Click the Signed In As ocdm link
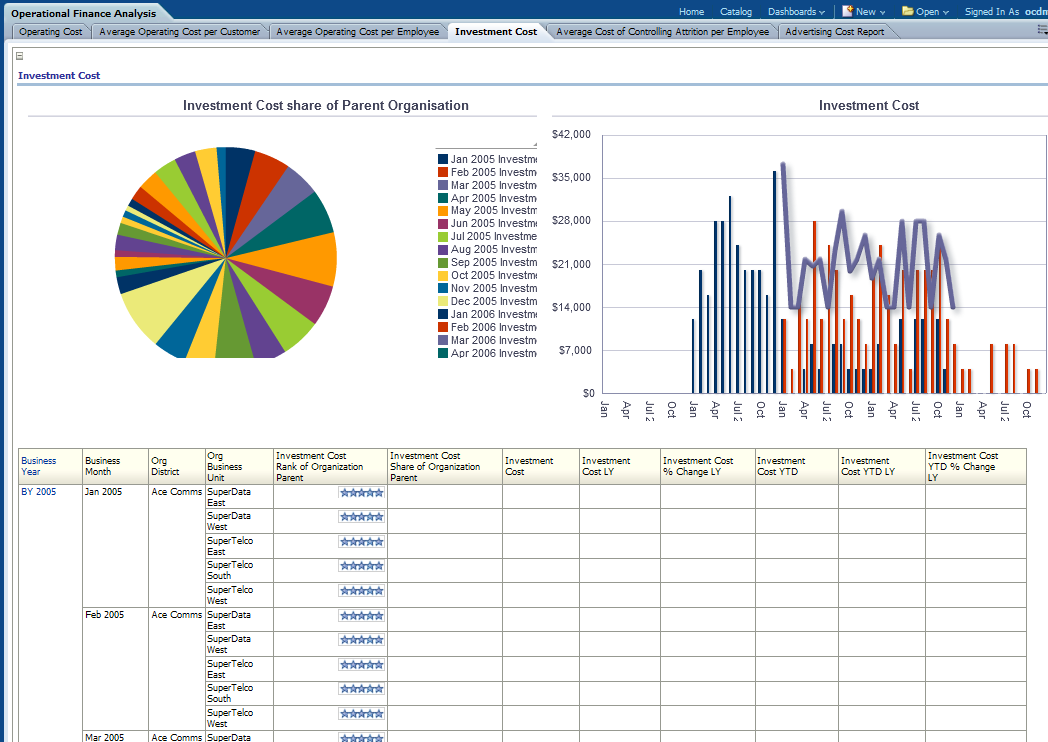Viewport: 1048px width, 742px height. pos(1005,11)
